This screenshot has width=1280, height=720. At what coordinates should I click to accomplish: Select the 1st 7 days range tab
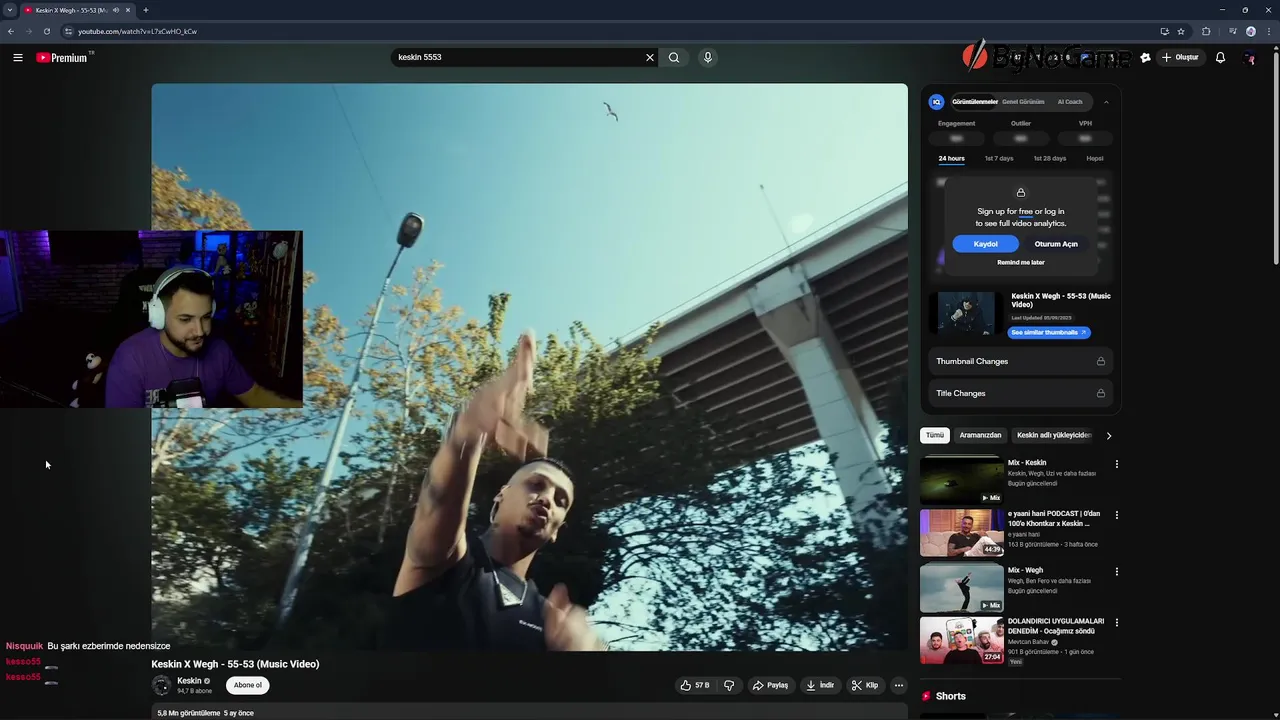999,158
